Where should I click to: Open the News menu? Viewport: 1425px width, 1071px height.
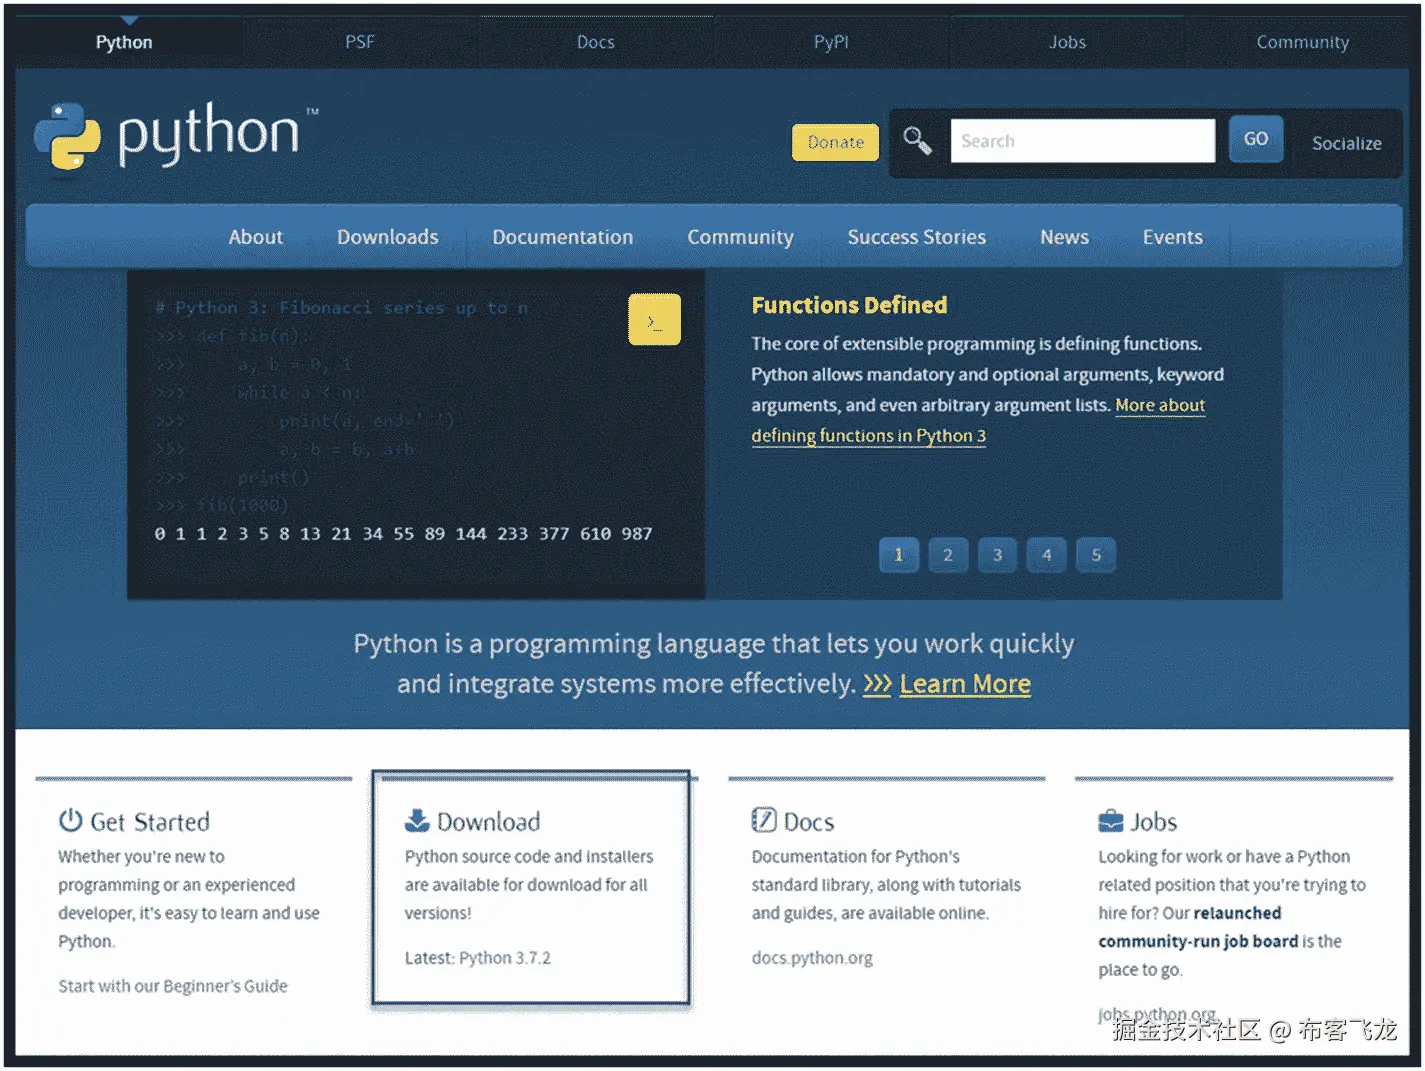tap(1064, 237)
